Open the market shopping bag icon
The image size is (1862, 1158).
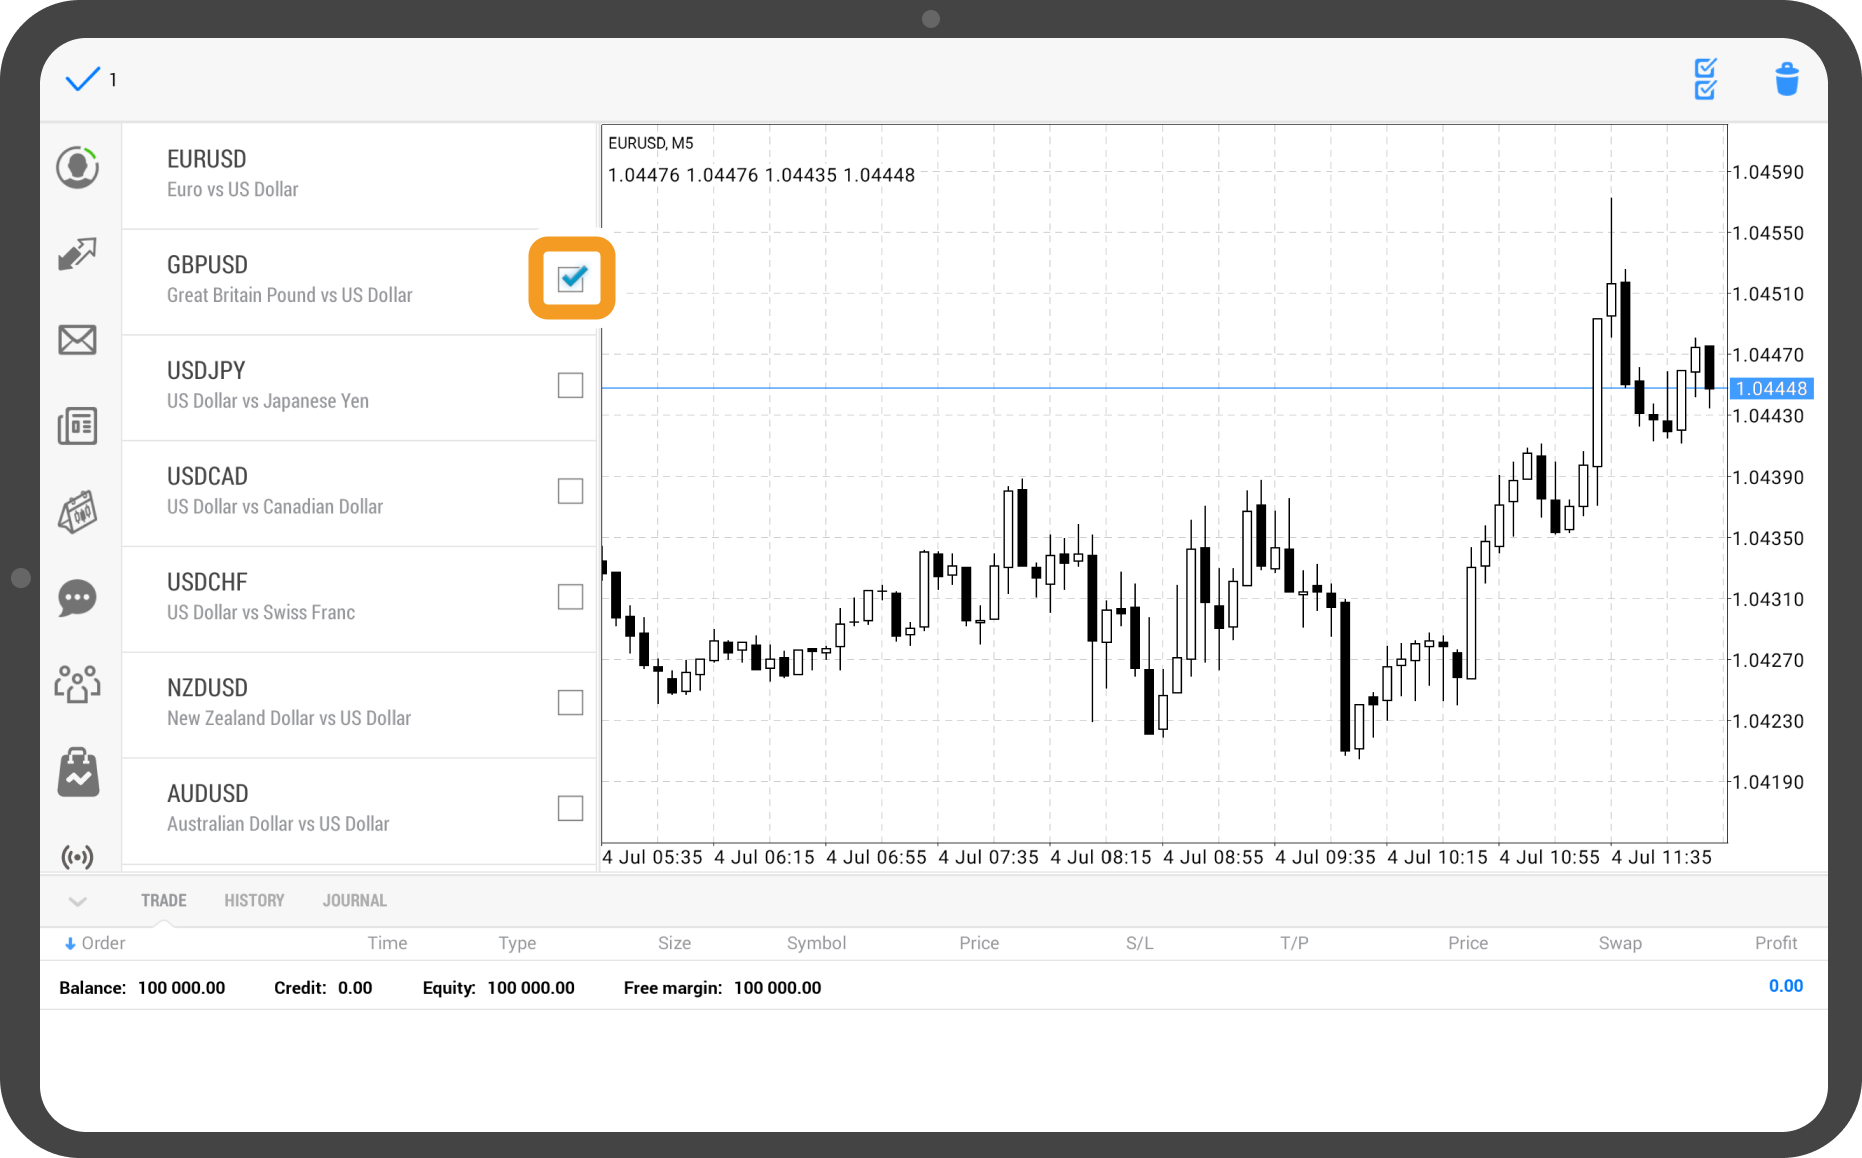pos(77,772)
